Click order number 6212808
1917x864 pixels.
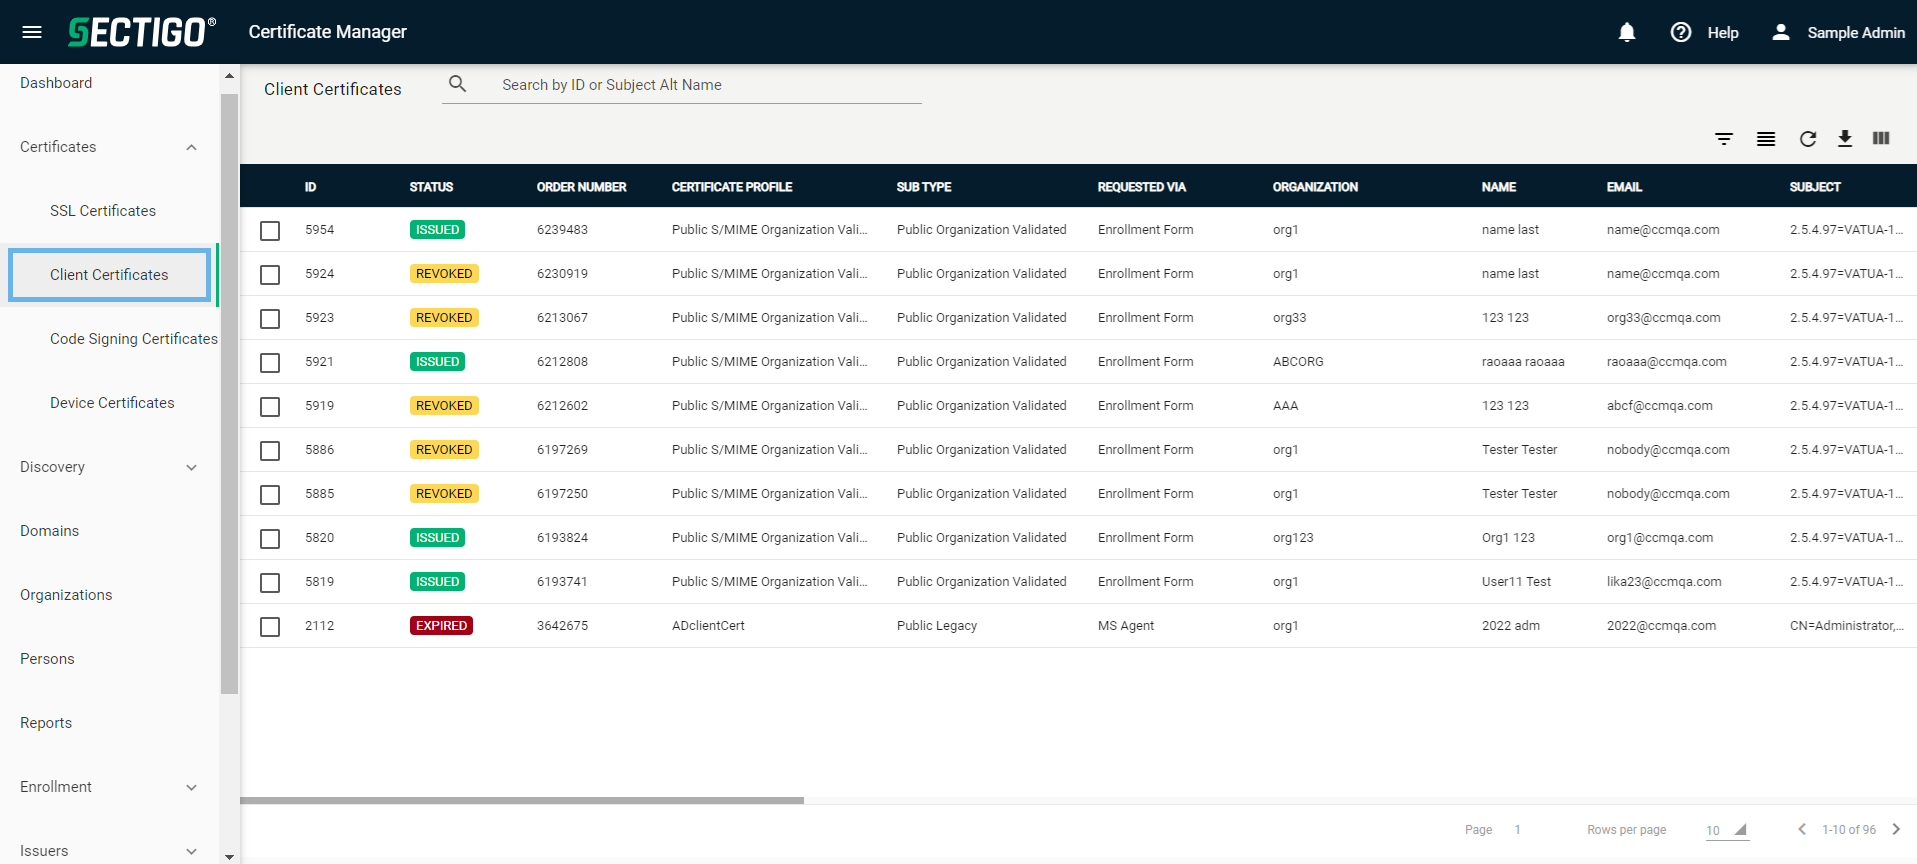coord(562,362)
